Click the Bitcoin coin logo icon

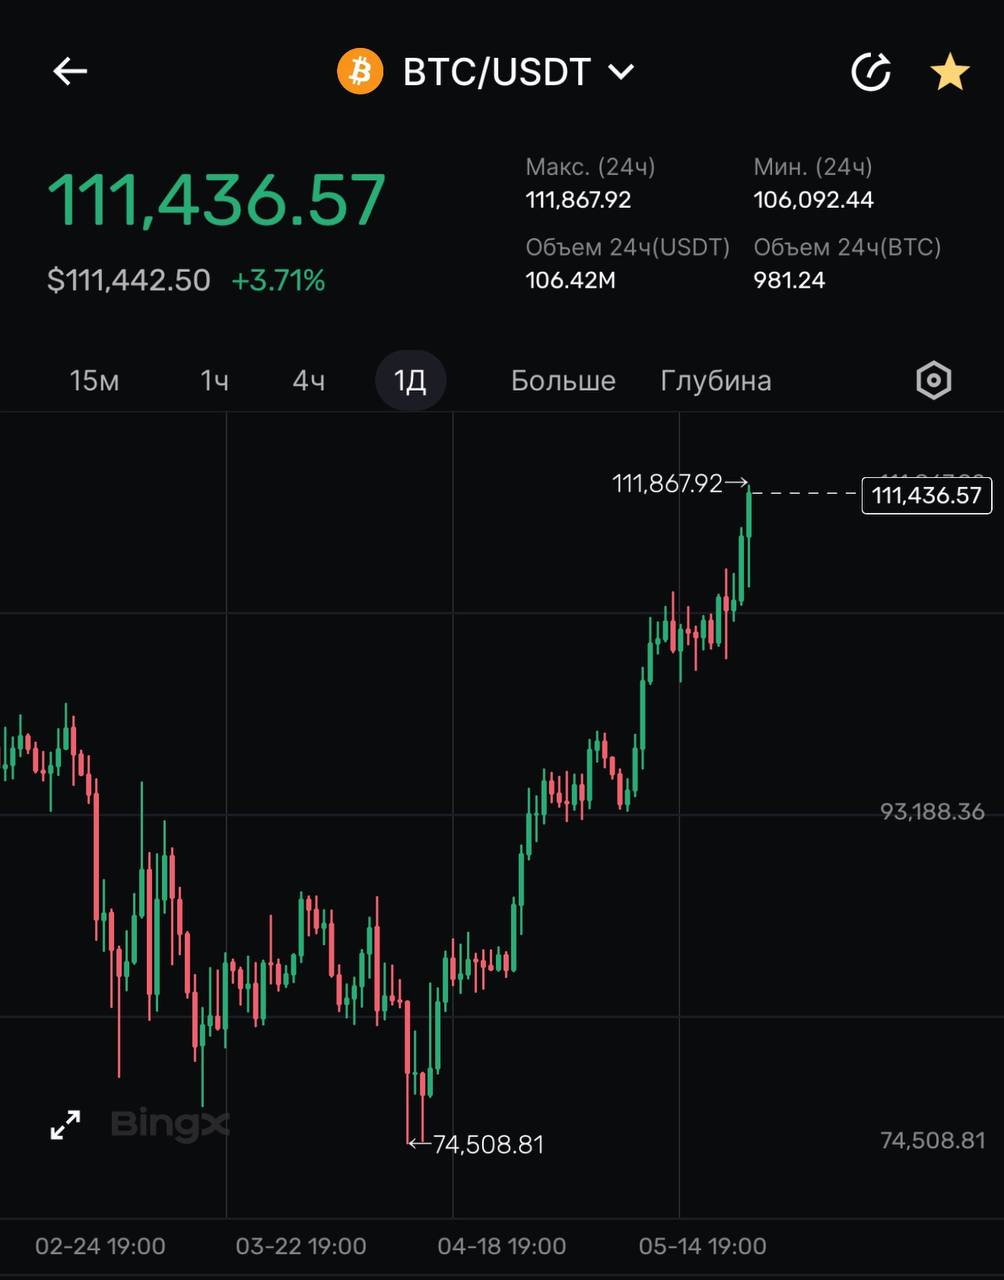click(x=360, y=72)
